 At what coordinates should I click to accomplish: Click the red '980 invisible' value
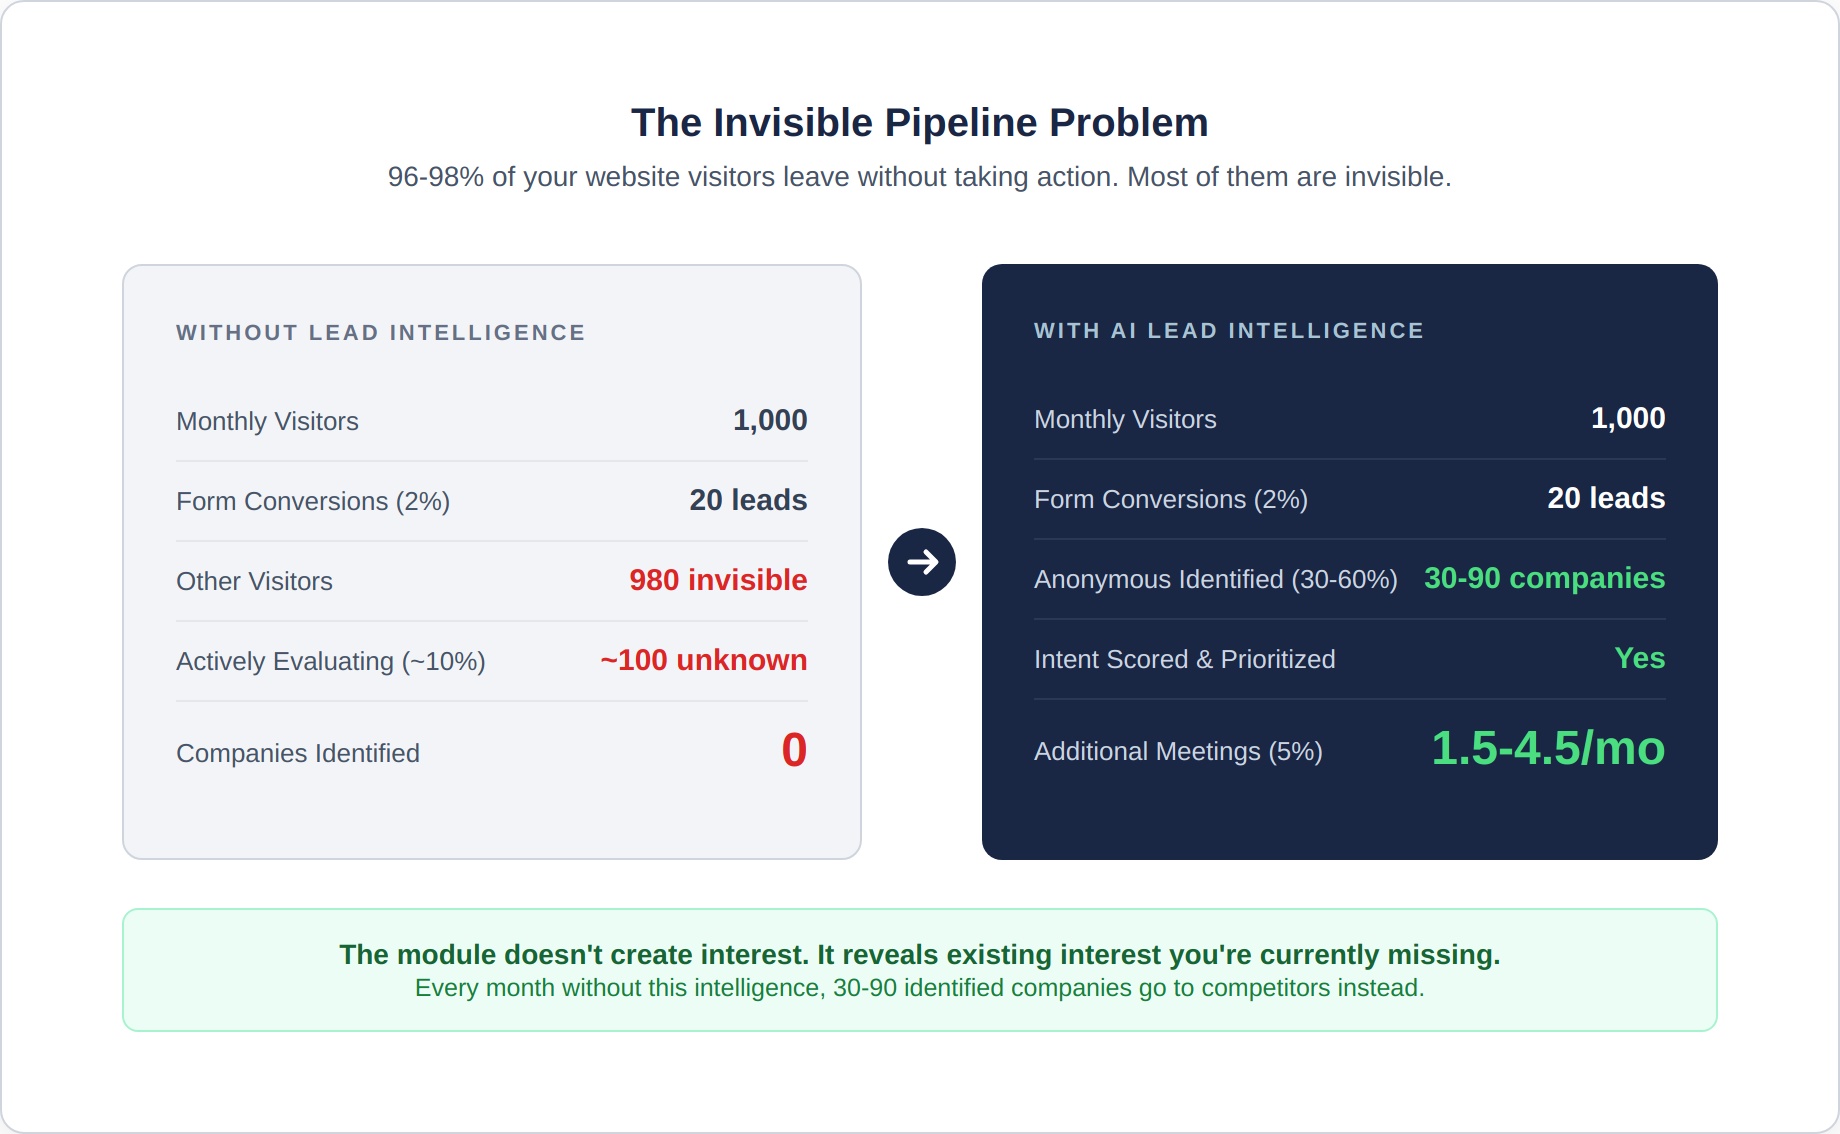717,580
